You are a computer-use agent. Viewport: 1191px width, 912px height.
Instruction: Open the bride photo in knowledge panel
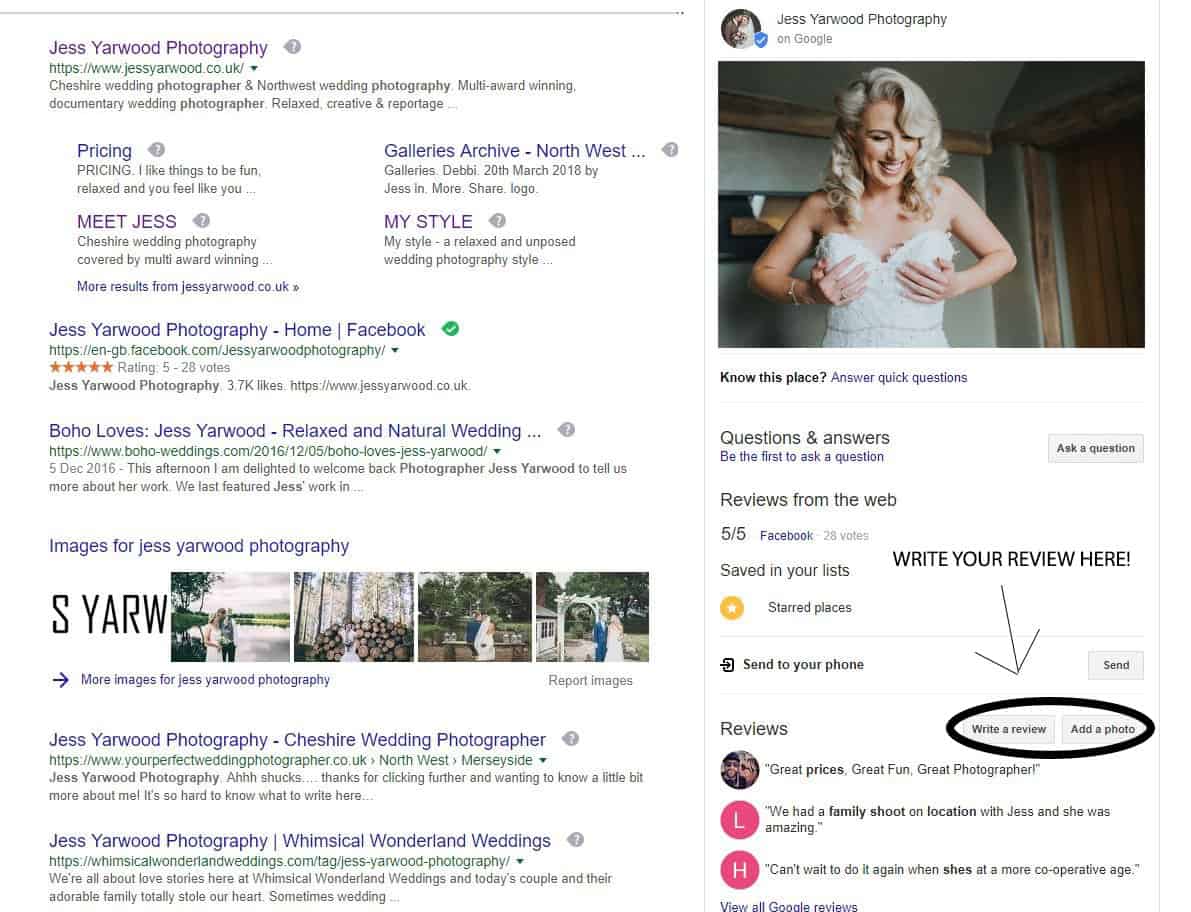point(931,204)
